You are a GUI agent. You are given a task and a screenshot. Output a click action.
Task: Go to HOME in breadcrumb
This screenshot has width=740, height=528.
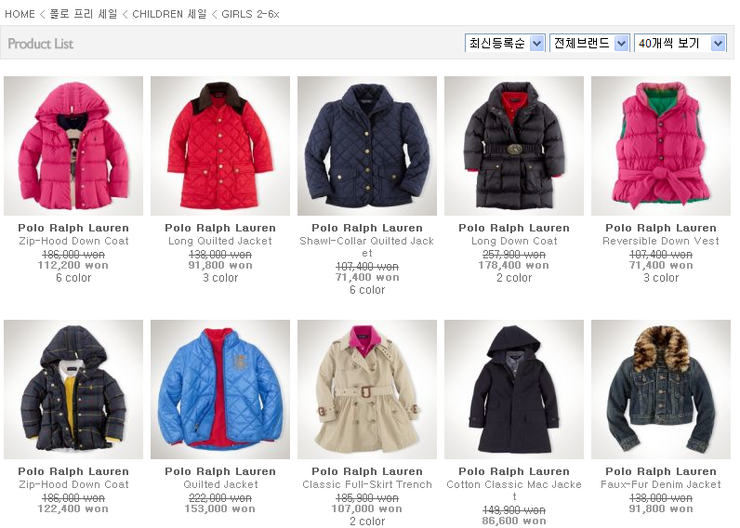point(19,14)
